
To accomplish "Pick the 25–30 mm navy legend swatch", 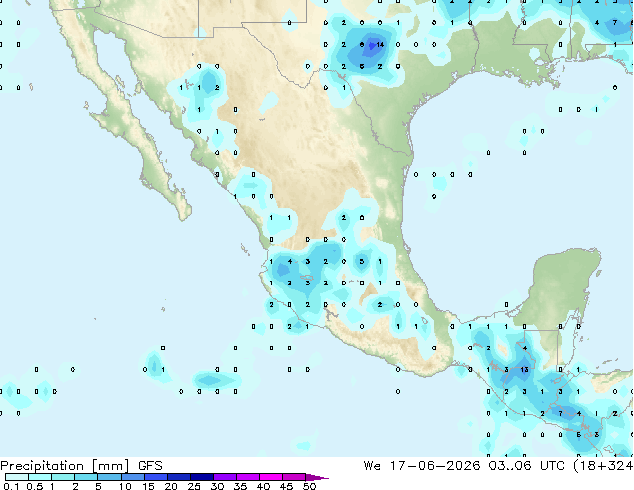I will click(202, 477).
